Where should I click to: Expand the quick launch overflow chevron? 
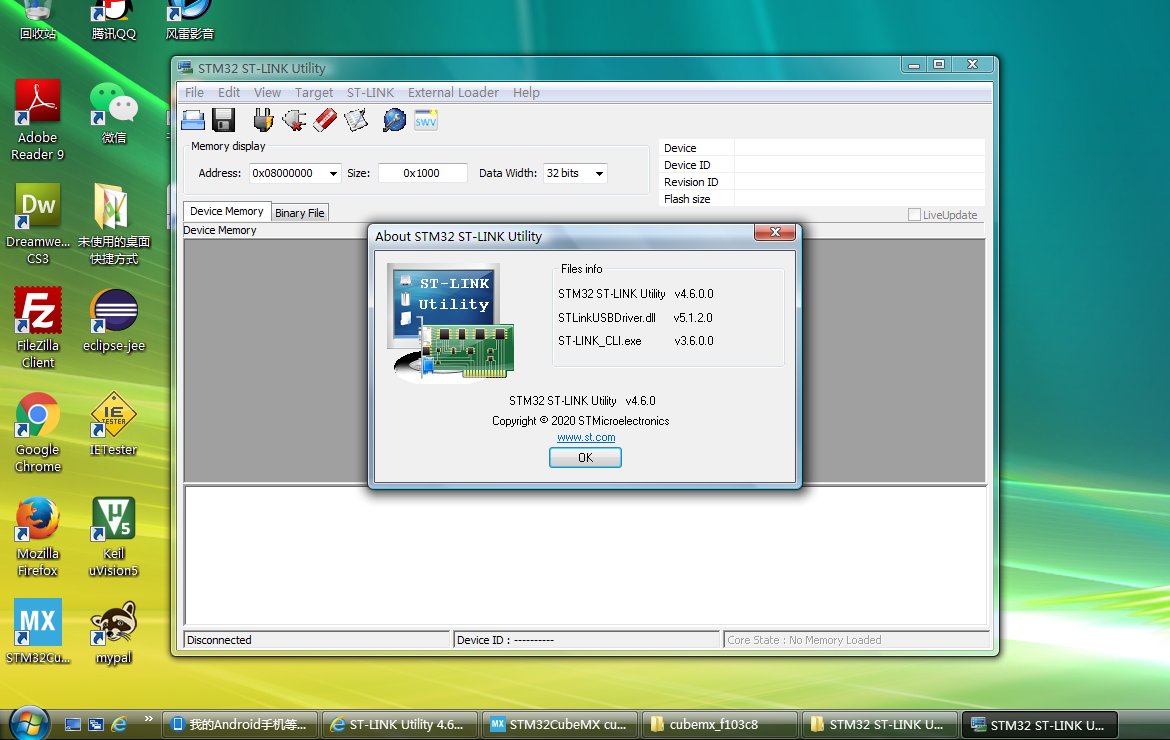[148, 719]
